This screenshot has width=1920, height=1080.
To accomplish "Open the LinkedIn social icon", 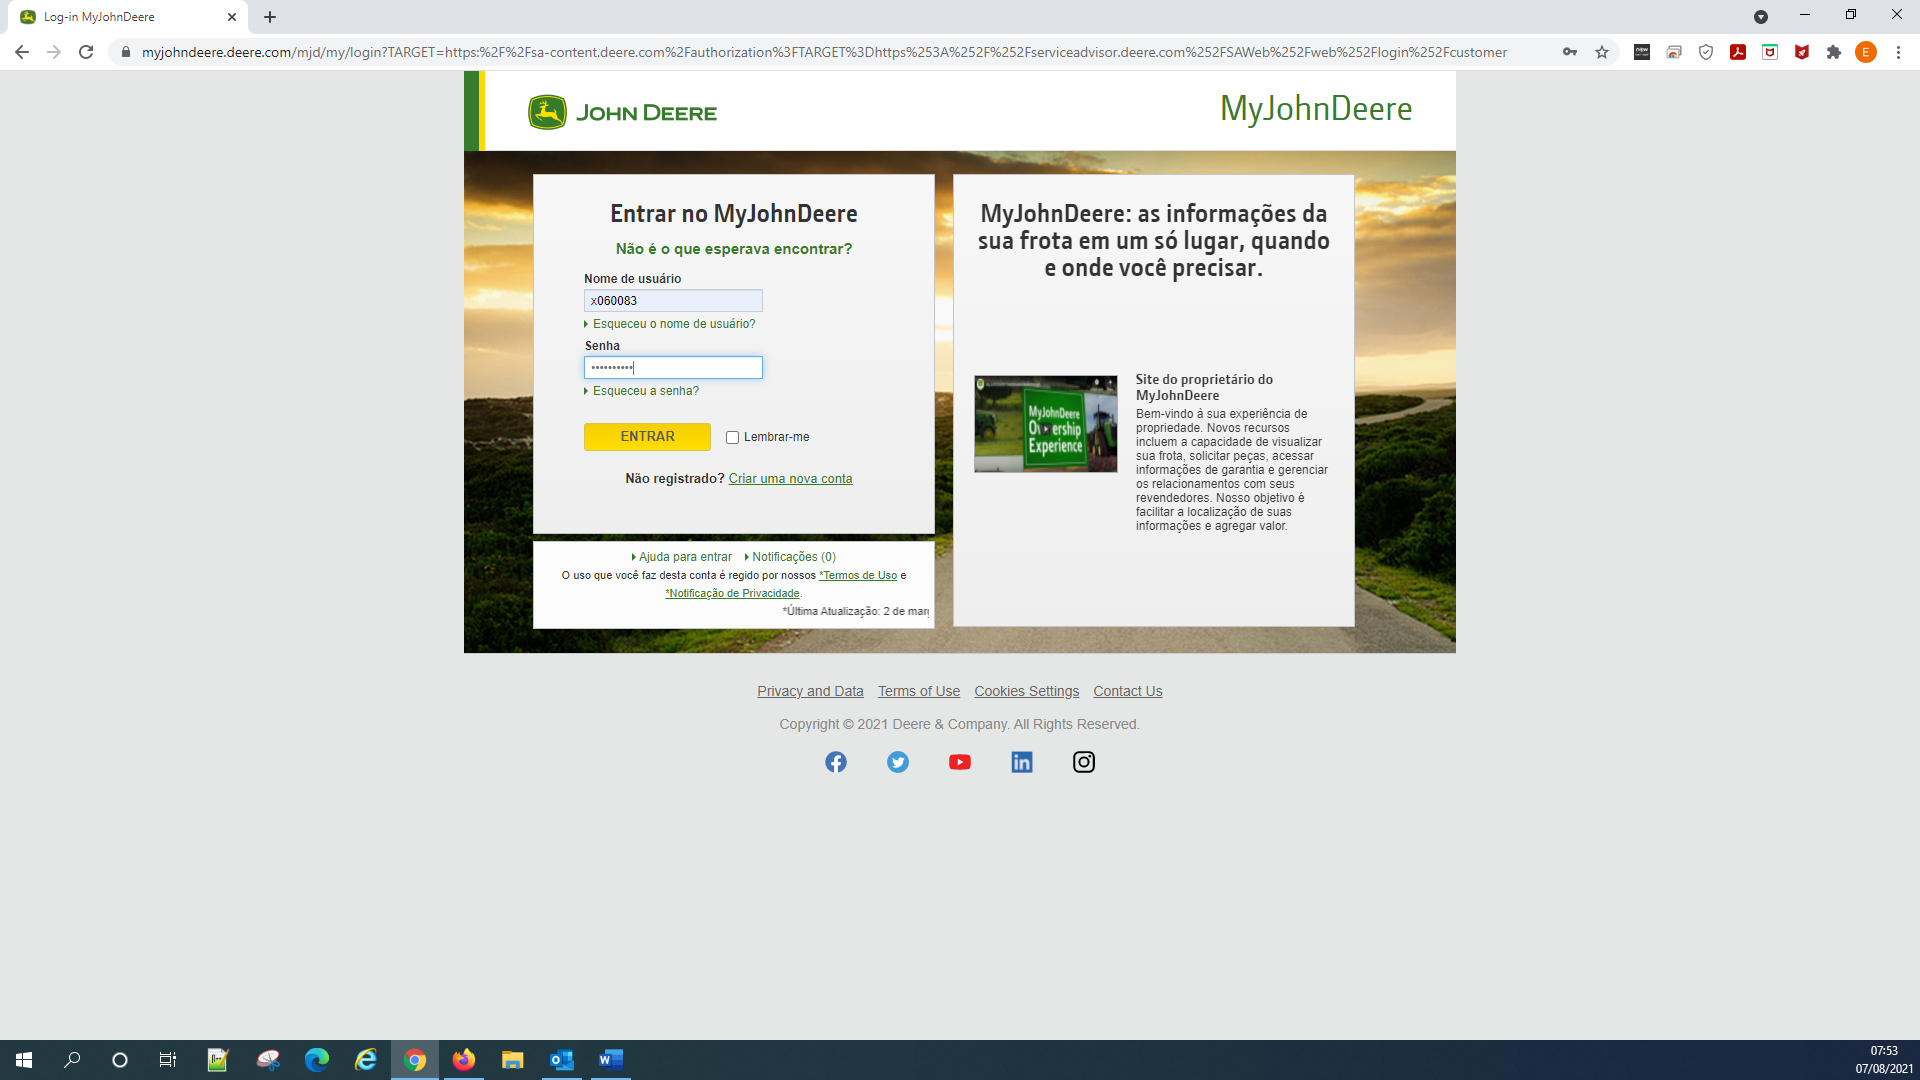I will click(1022, 762).
